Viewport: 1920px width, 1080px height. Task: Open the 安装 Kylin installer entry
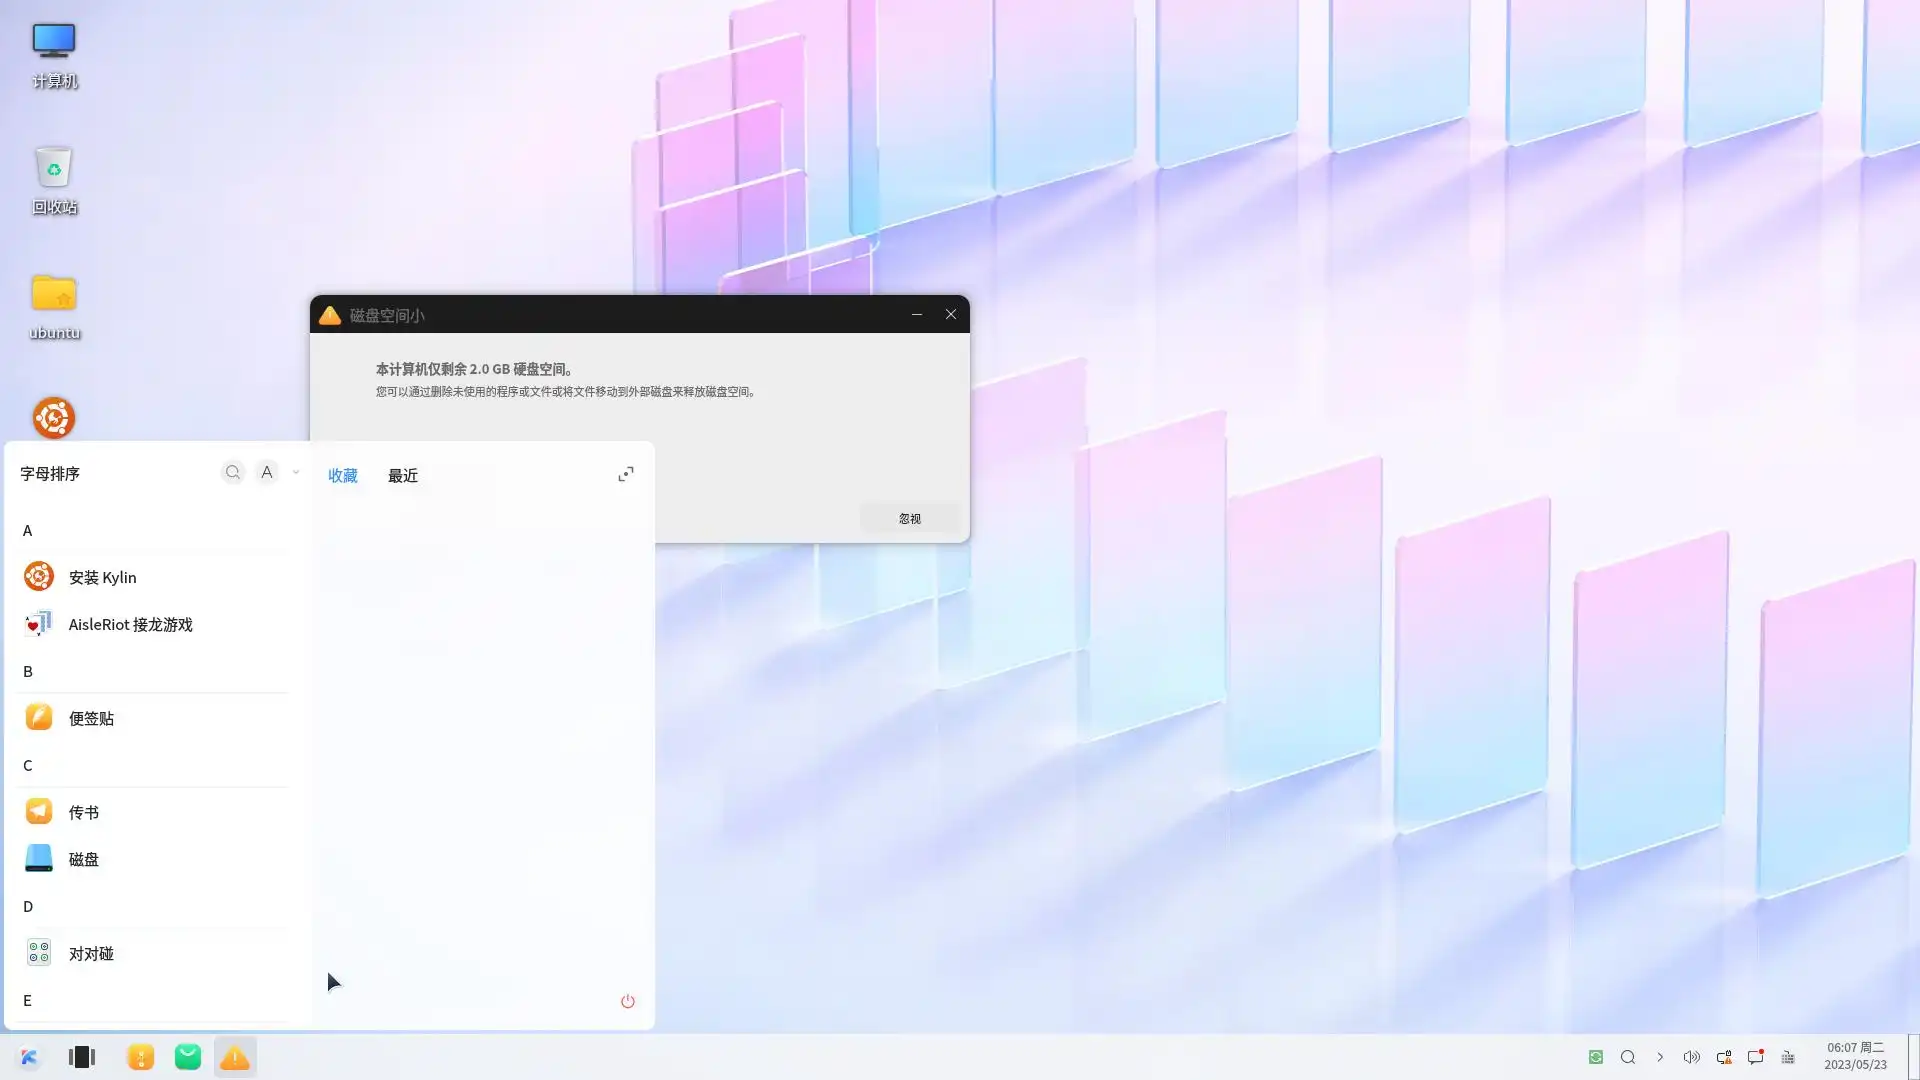pos(102,577)
